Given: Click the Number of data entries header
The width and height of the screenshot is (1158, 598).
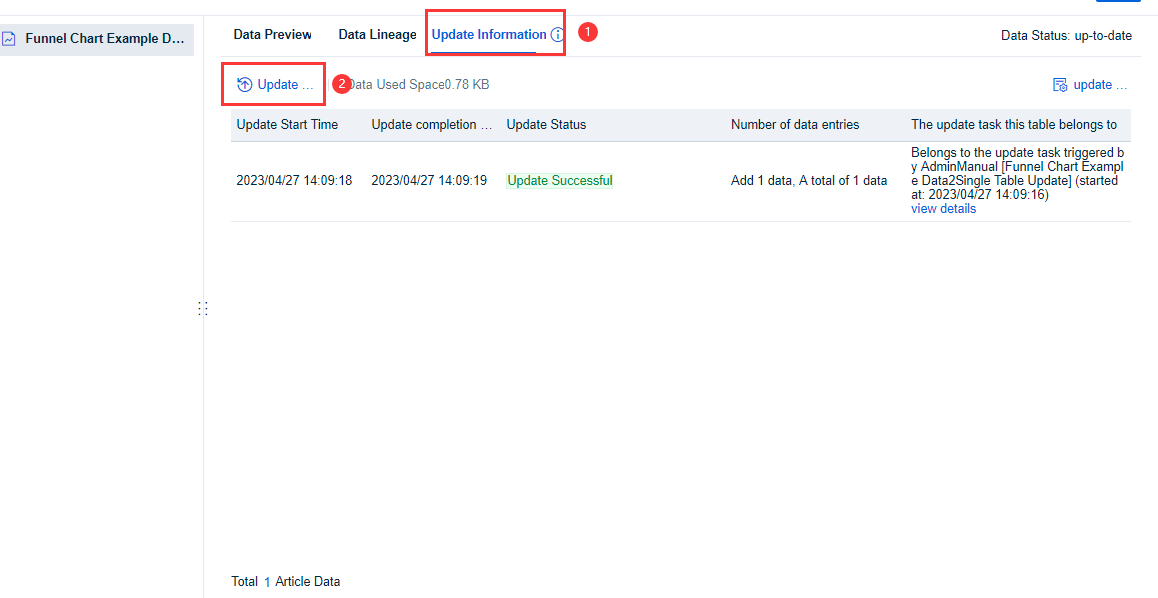Looking at the screenshot, I should [794, 124].
